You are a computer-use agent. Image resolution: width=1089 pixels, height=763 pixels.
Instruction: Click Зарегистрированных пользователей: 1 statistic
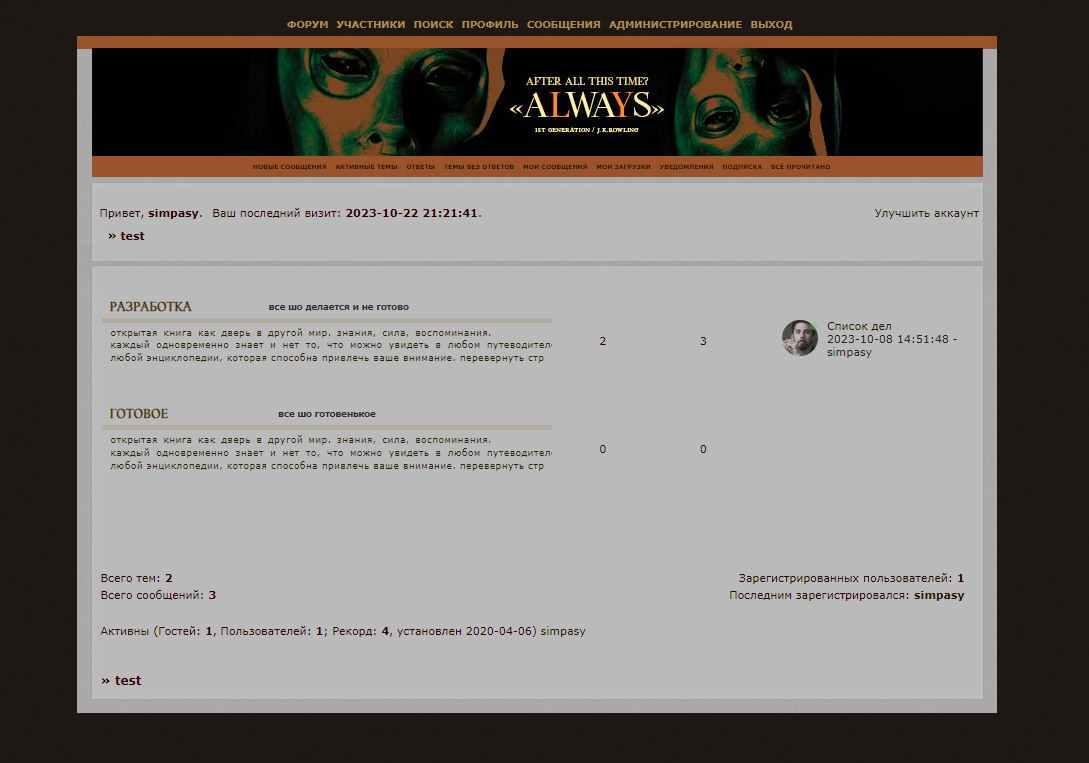851,578
